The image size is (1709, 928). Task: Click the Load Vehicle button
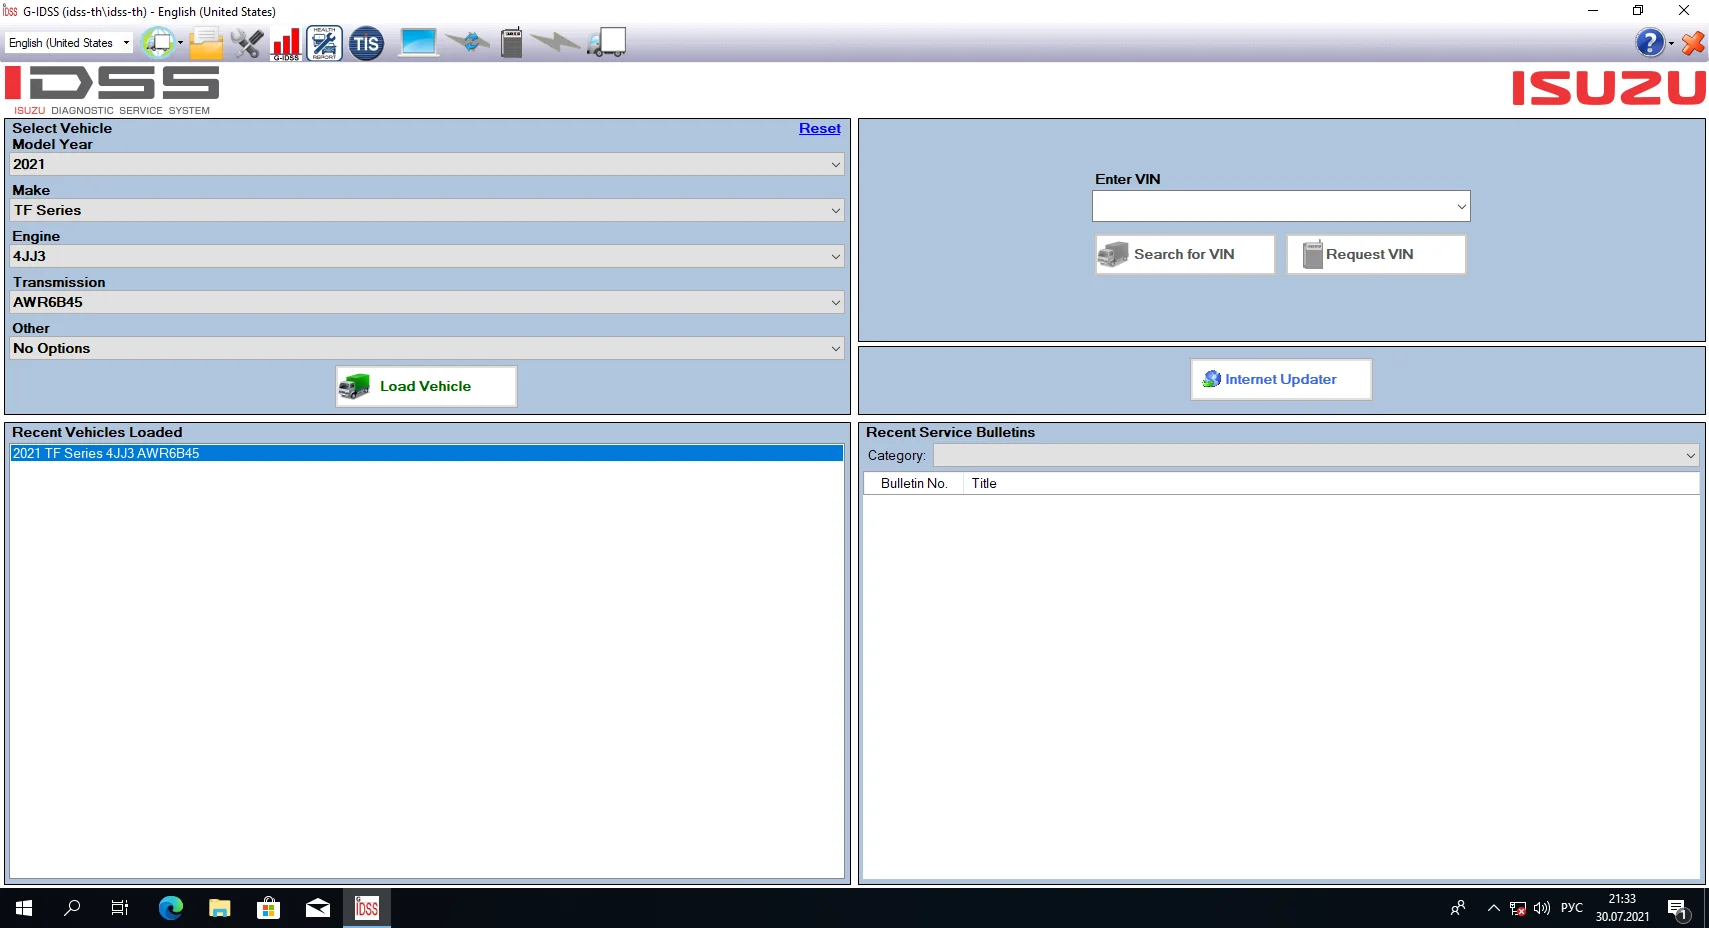(426, 386)
